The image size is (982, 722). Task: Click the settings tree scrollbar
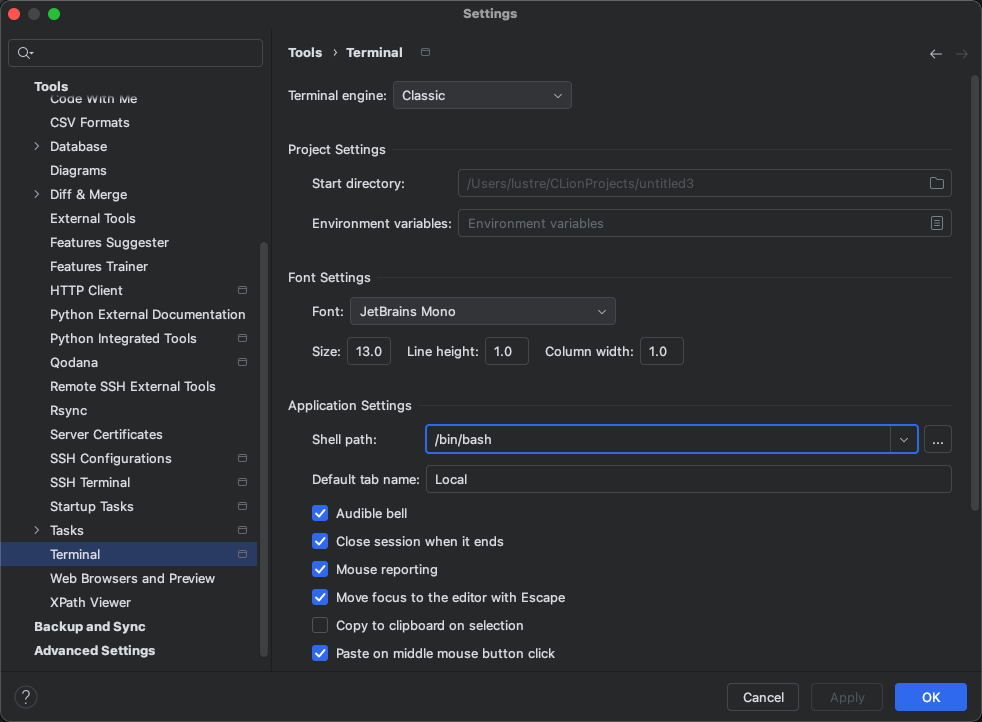pyautogui.click(x=264, y=449)
